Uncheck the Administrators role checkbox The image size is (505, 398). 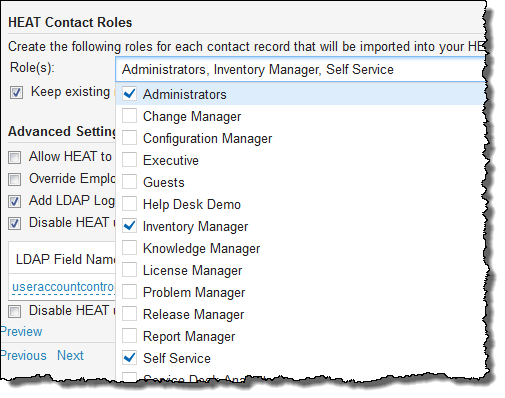pos(129,94)
